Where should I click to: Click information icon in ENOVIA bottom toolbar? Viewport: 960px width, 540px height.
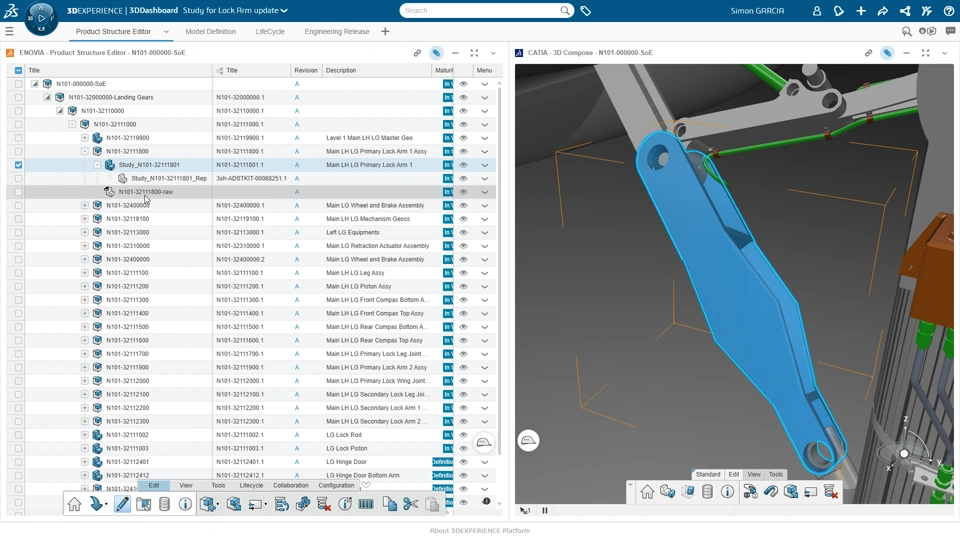point(185,504)
